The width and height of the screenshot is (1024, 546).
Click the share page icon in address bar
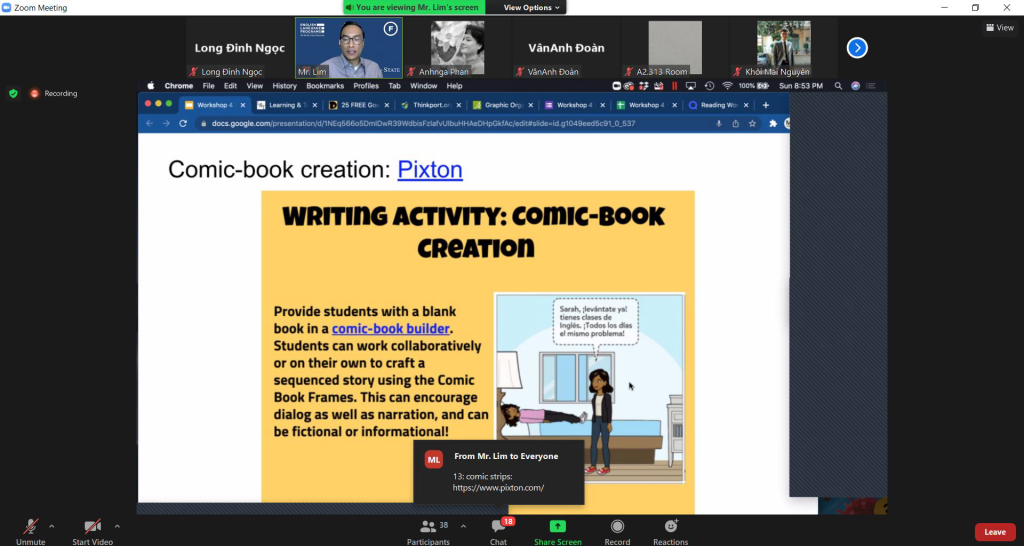coord(735,123)
